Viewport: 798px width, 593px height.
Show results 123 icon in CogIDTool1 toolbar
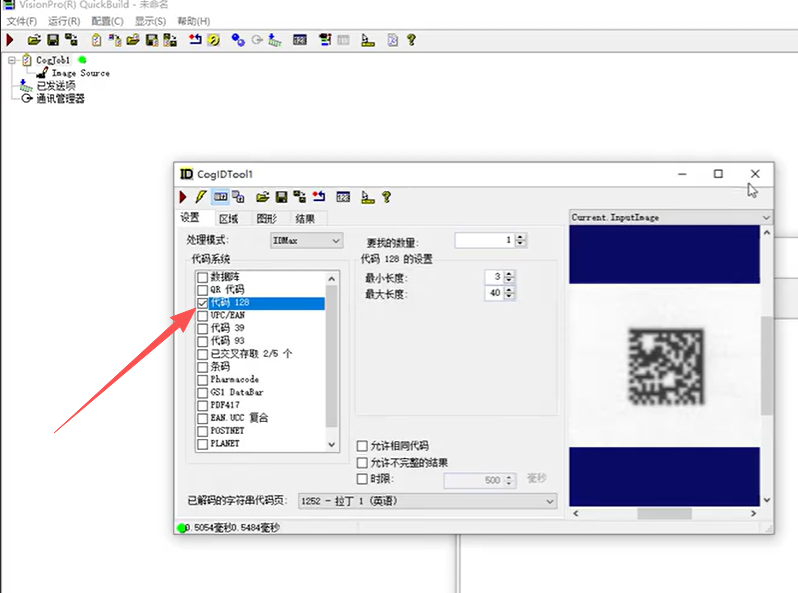343,197
